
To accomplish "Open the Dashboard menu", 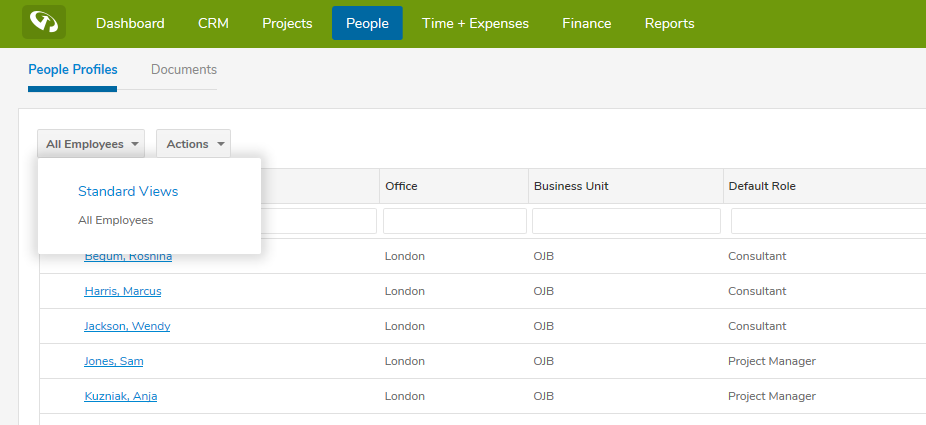I will pyautogui.click(x=130, y=23).
